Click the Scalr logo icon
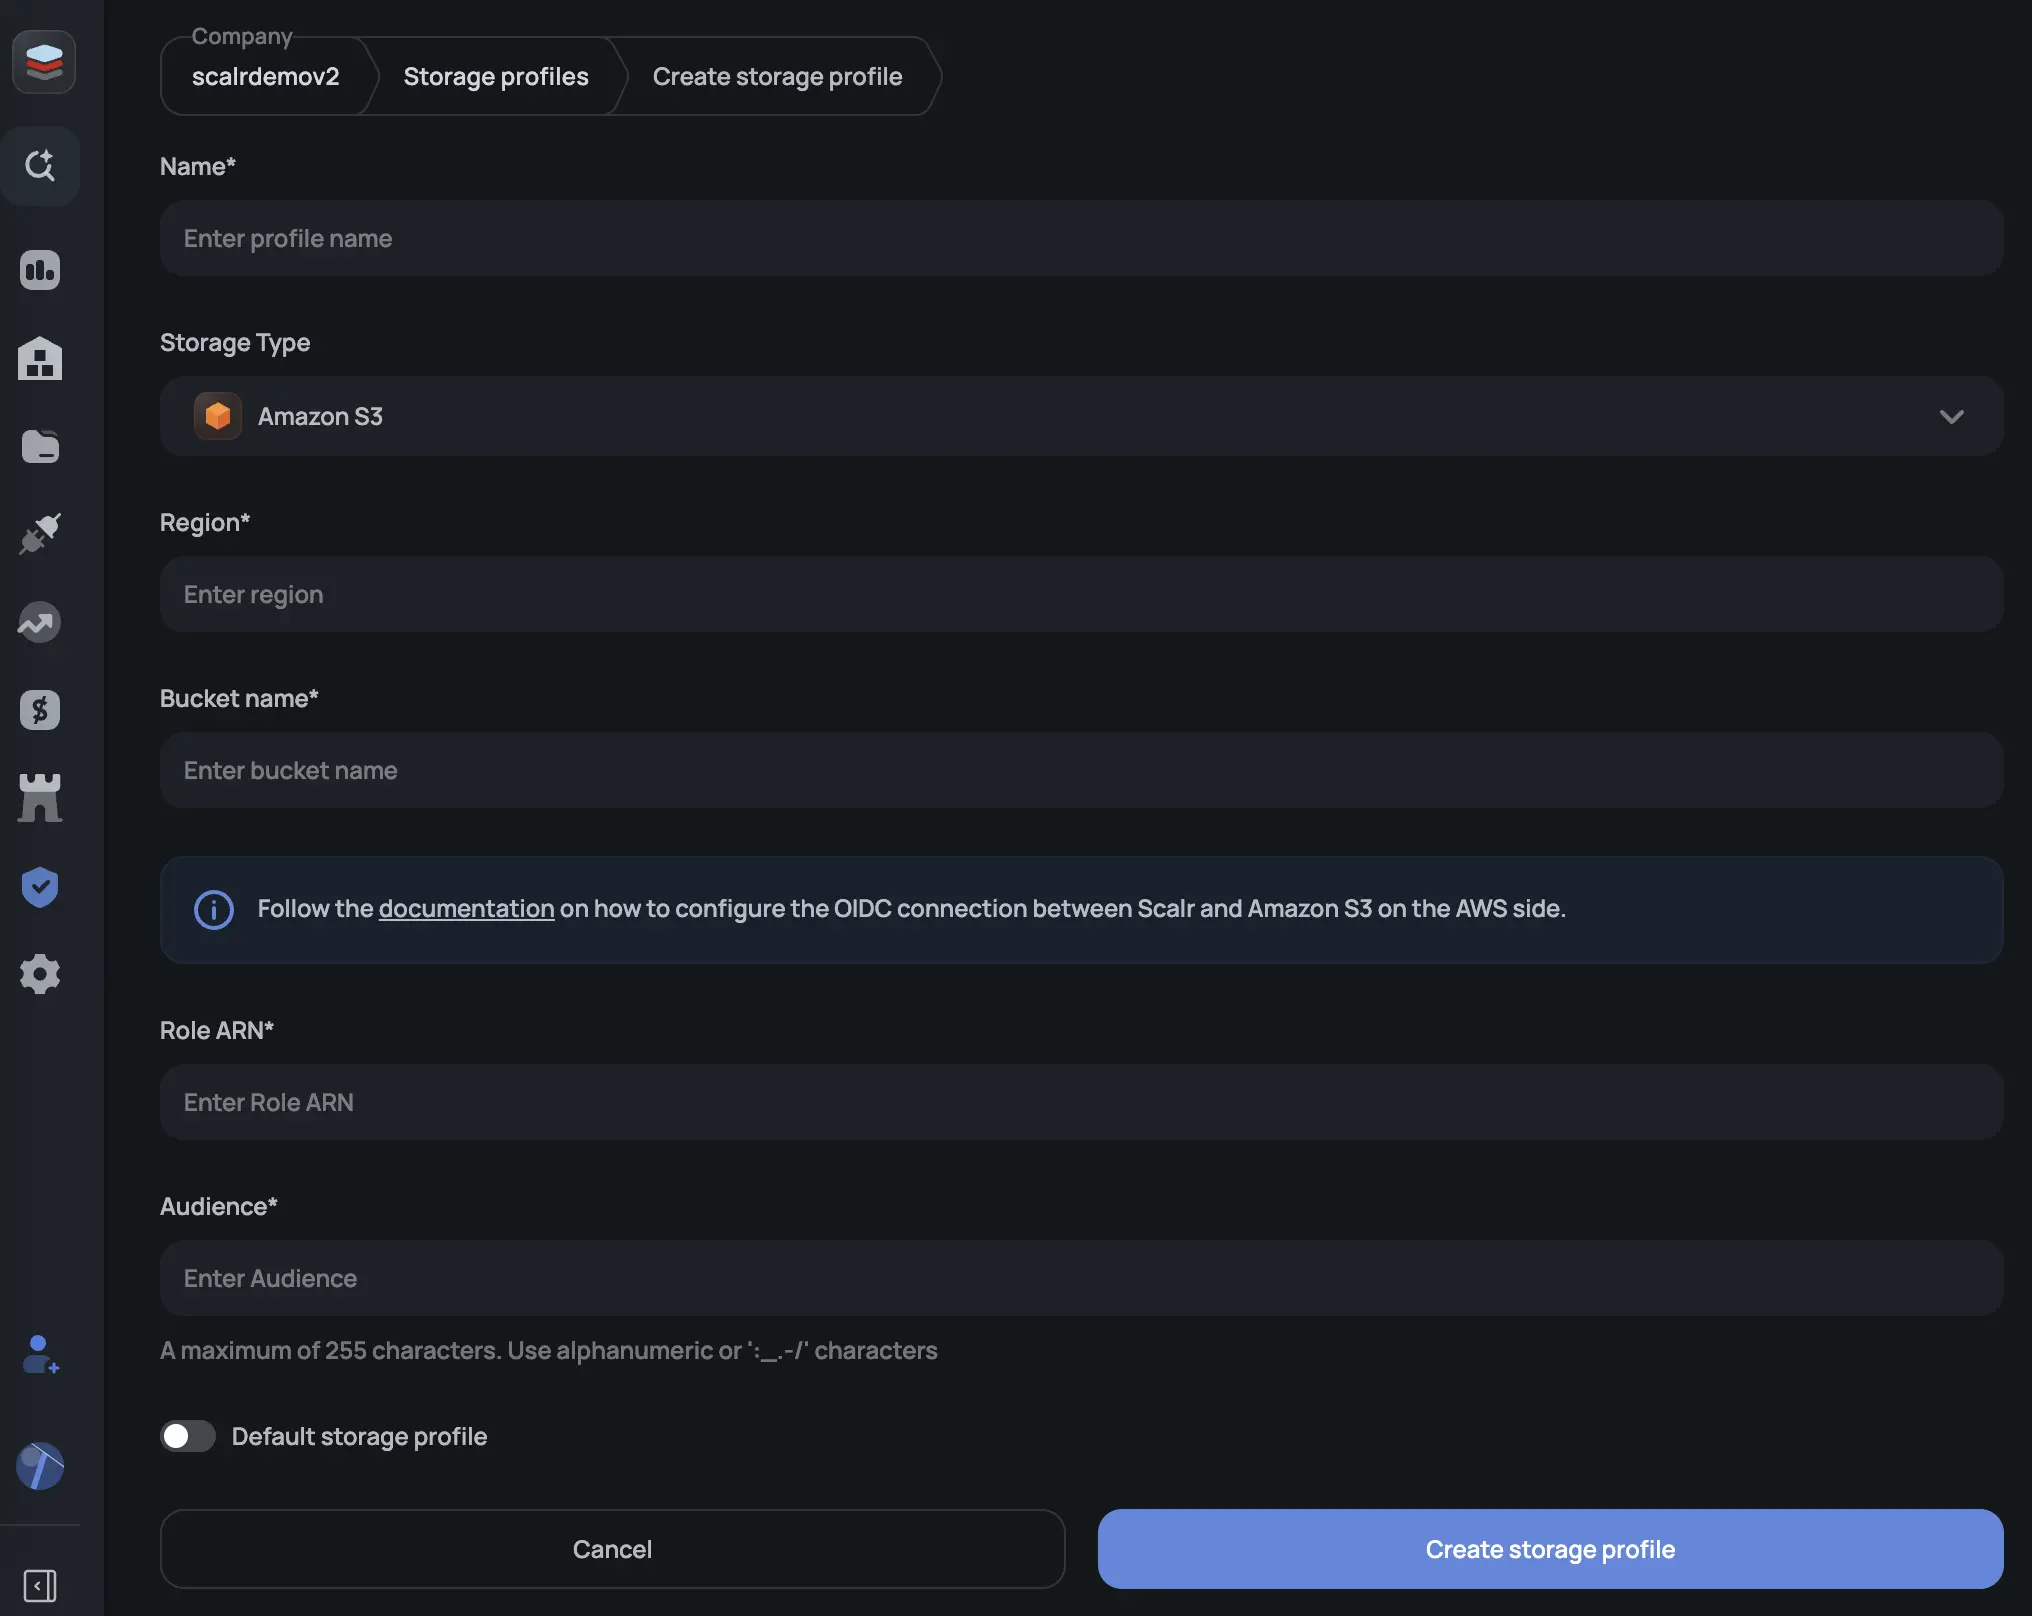Image resolution: width=2032 pixels, height=1616 pixels. pos(43,62)
